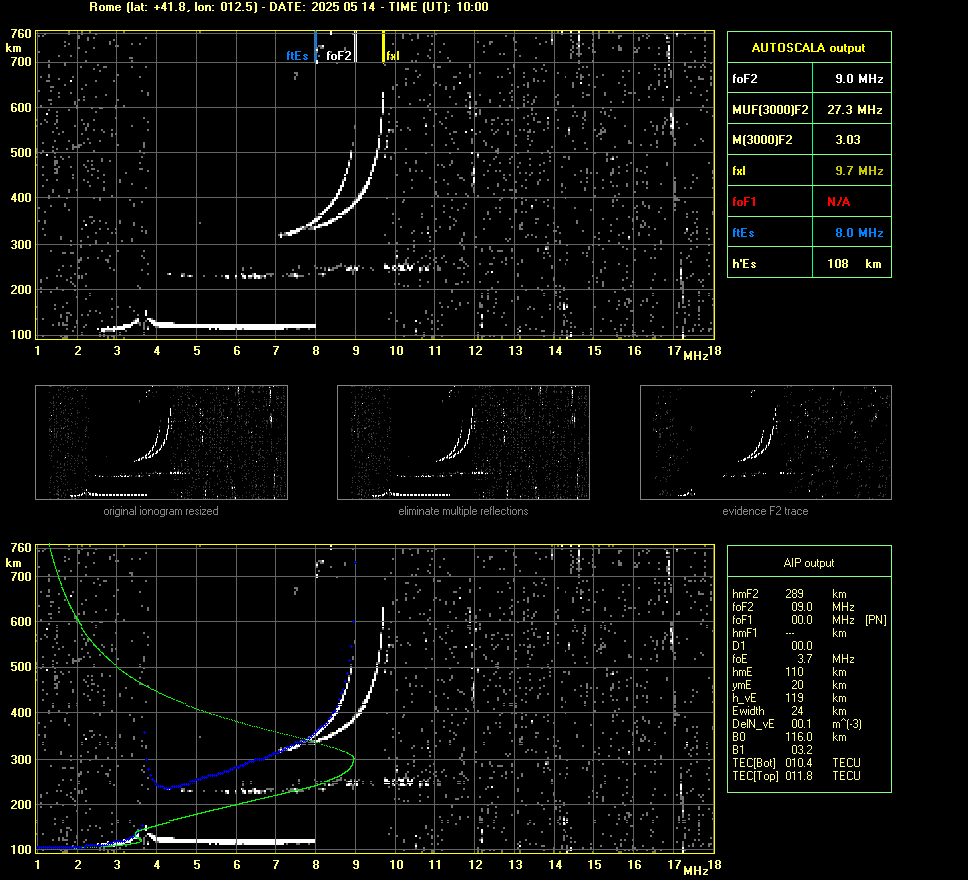Click the blue 8.0 MHz value
This screenshot has width=968, height=880.
[x=859, y=233]
